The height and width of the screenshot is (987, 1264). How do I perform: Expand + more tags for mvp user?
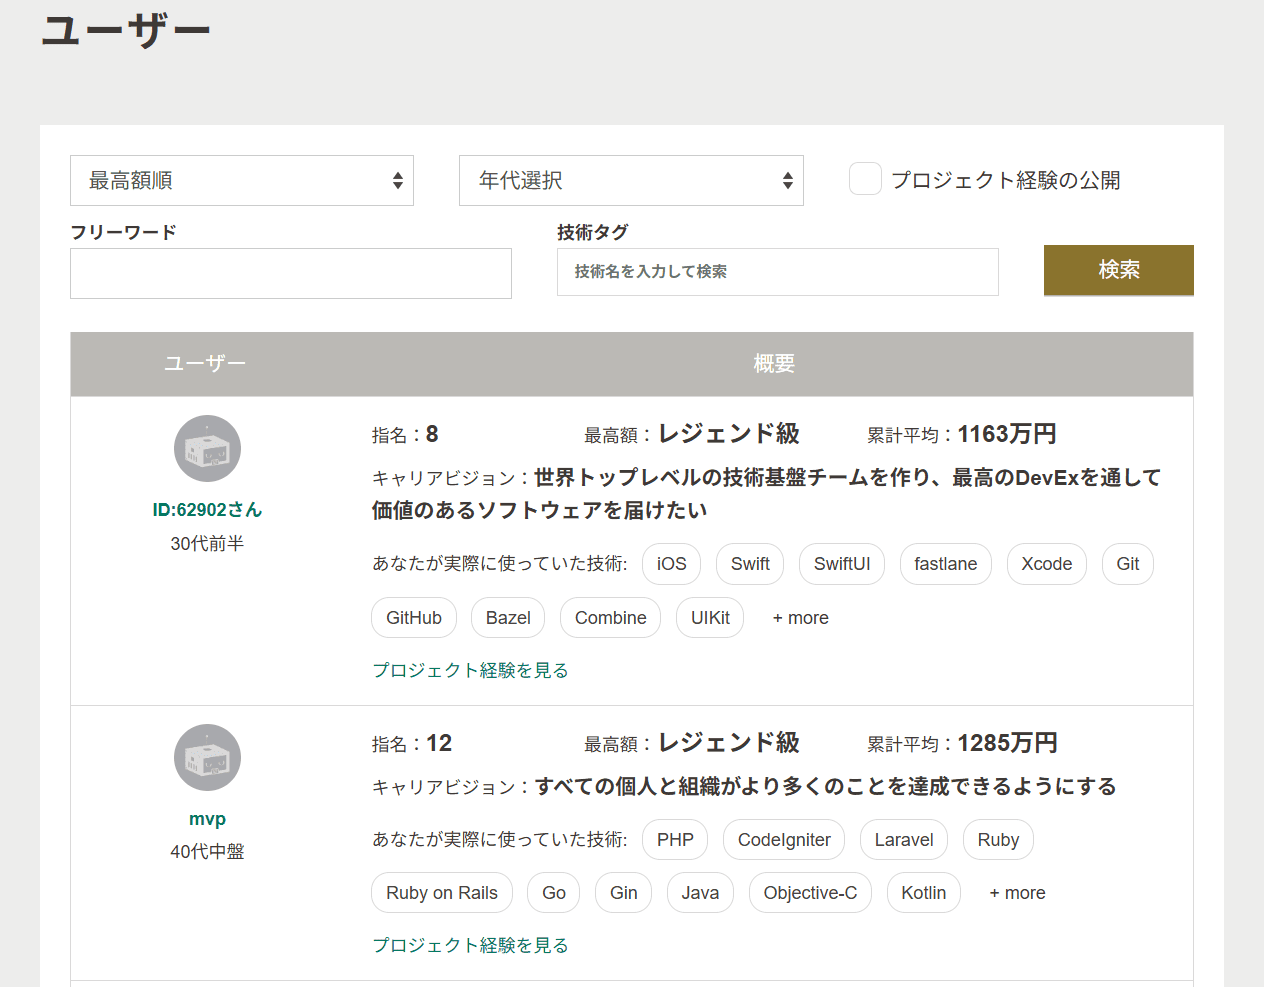(x=1017, y=893)
